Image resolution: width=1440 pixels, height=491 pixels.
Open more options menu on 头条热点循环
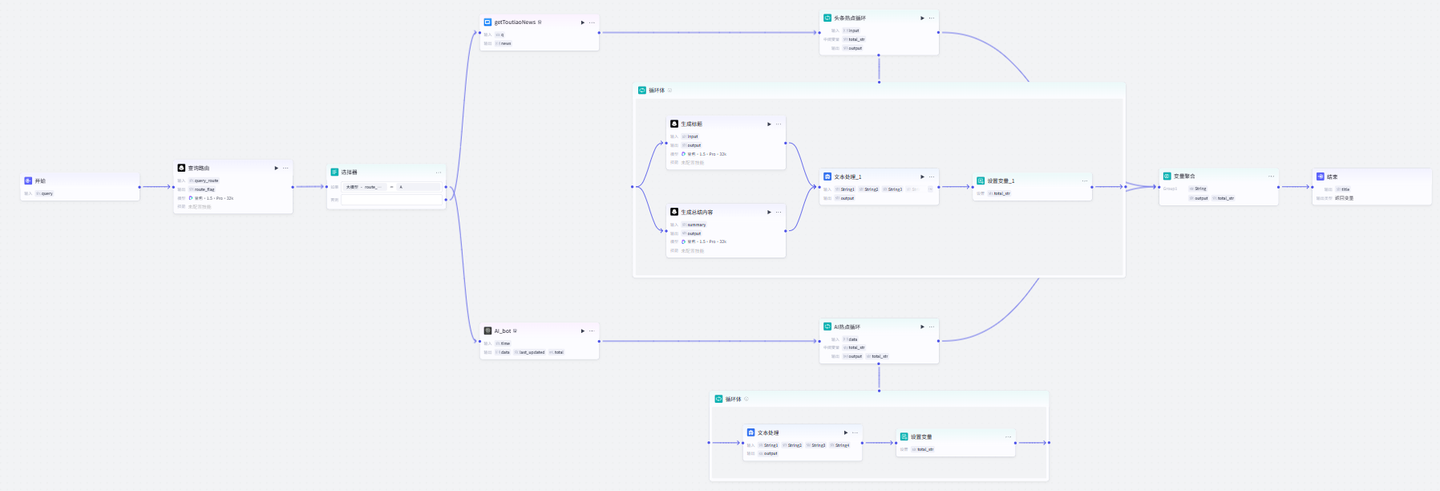932,18
